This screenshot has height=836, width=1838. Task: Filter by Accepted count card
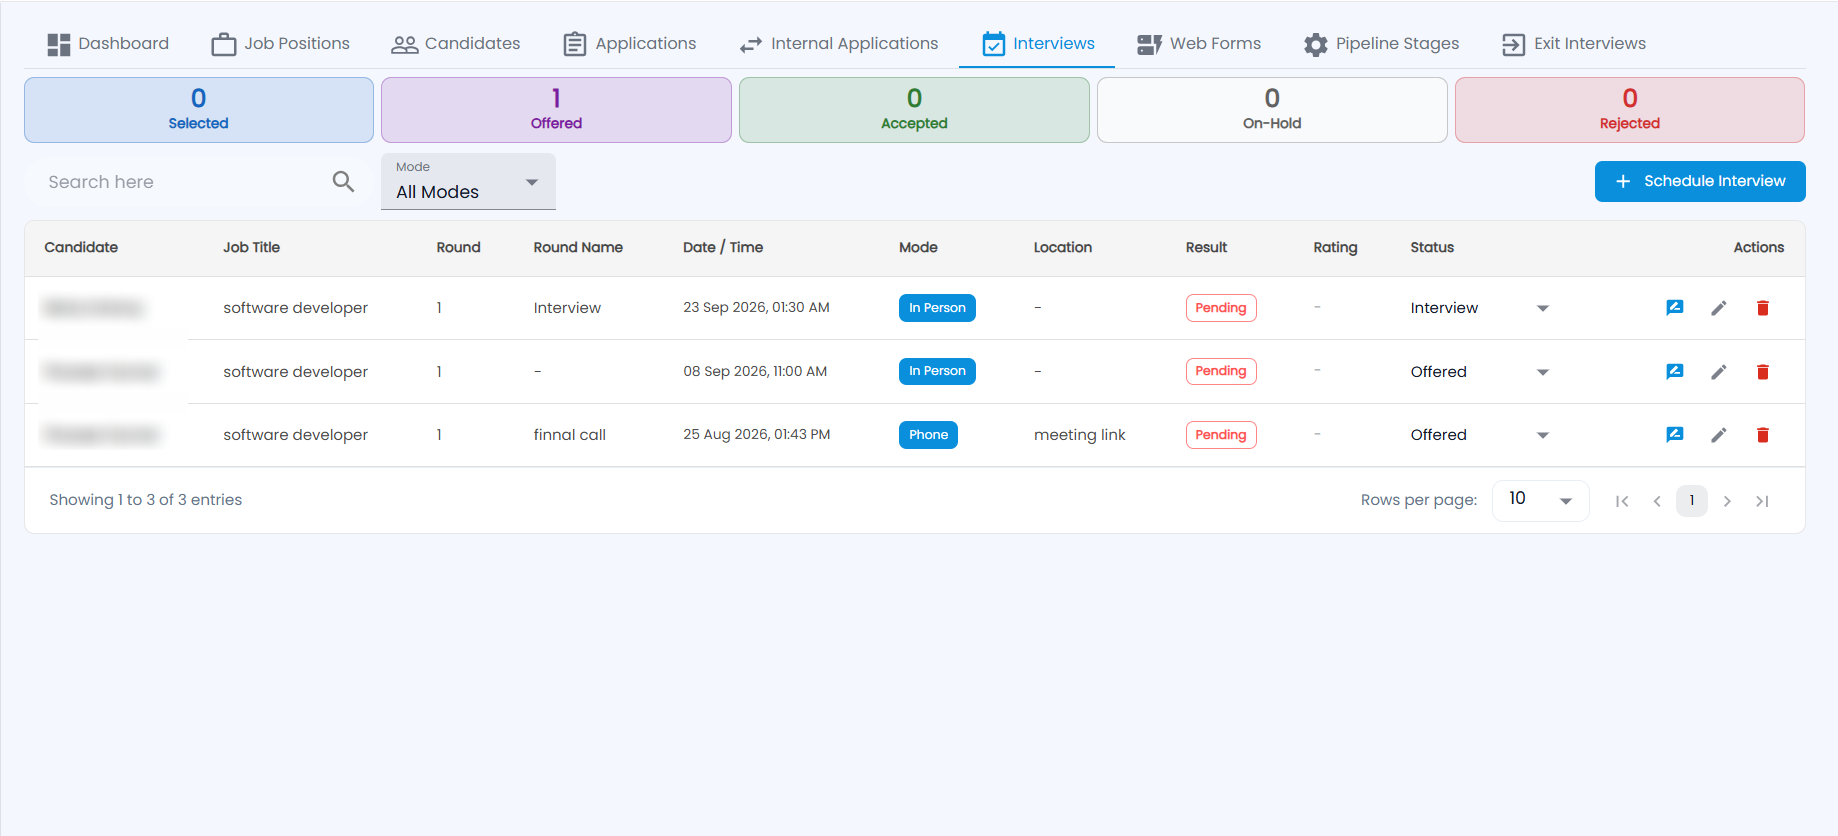pos(914,110)
